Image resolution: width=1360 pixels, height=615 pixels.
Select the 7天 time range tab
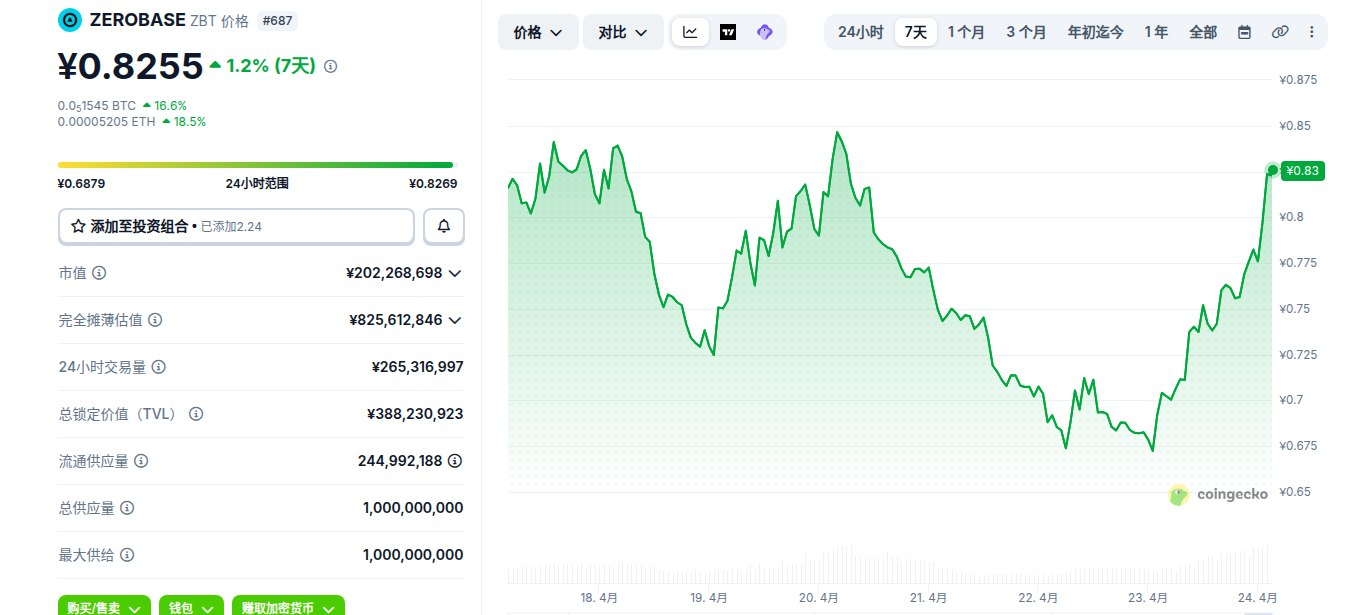(x=916, y=32)
